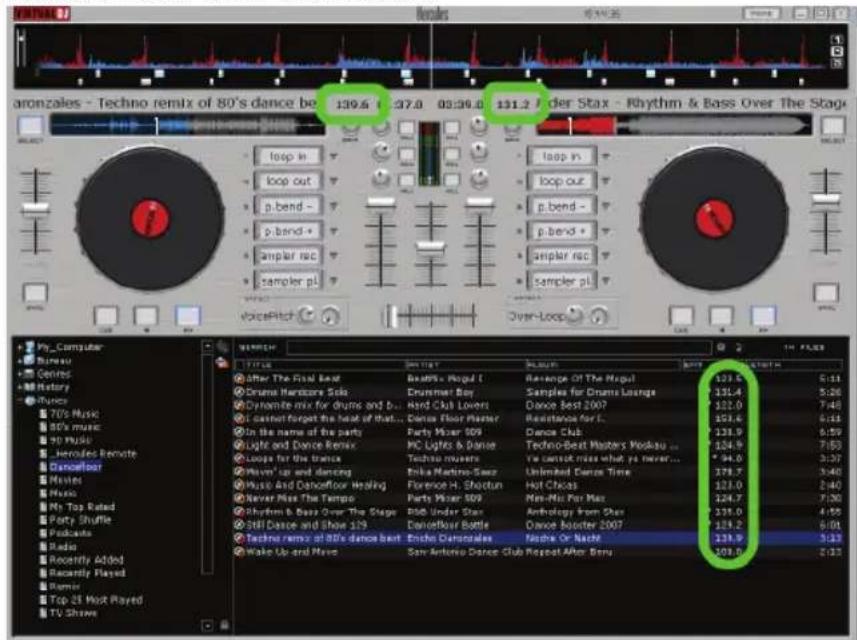Expand the My_Computer tree node
Image resolution: width=857 pixels, height=640 pixels.
coord(20,347)
